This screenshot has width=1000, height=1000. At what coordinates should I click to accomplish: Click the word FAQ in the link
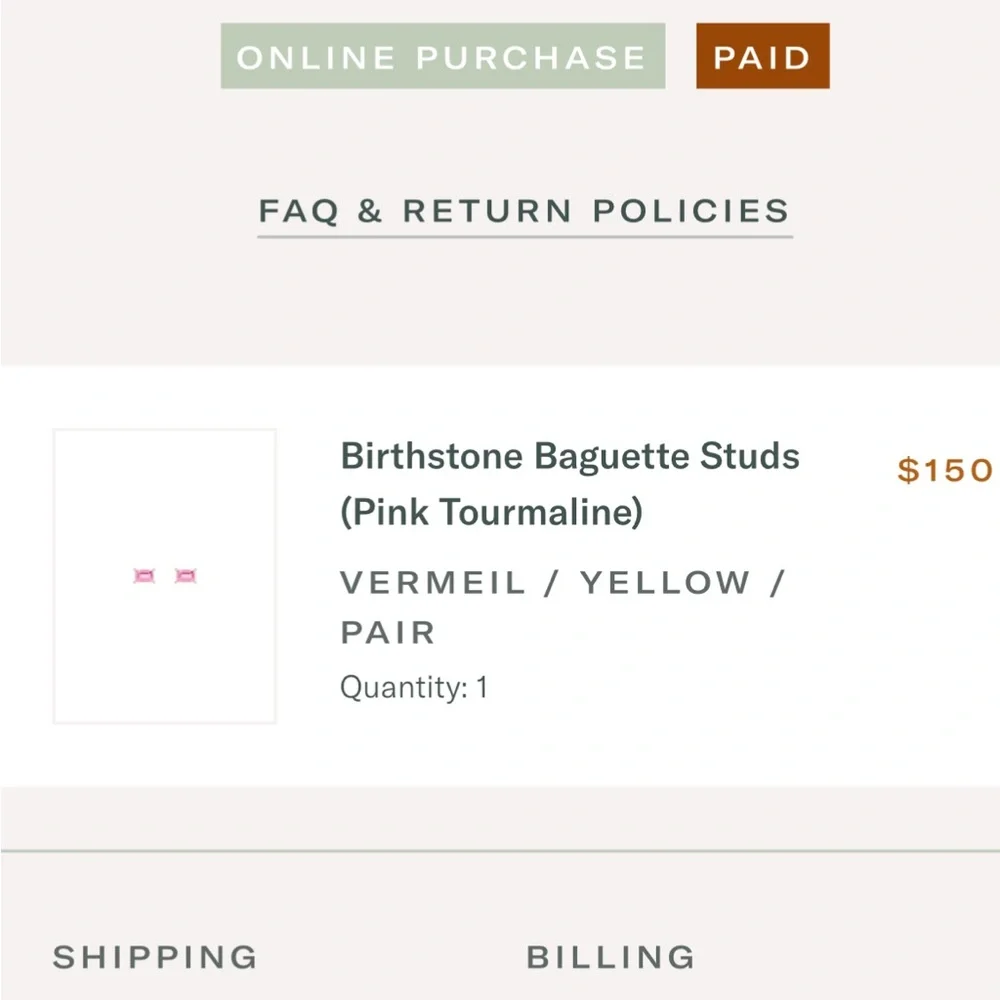(298, 211)
